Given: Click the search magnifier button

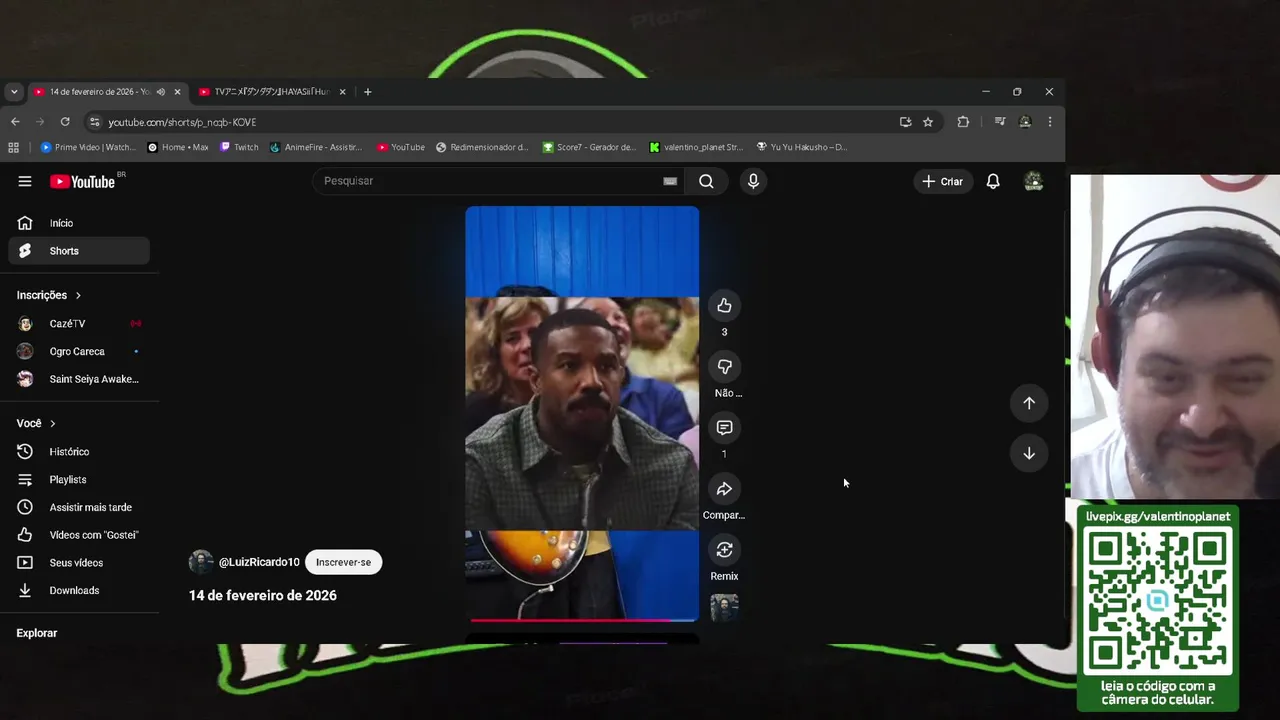Looking at the screenshot, I should point(706,181).
